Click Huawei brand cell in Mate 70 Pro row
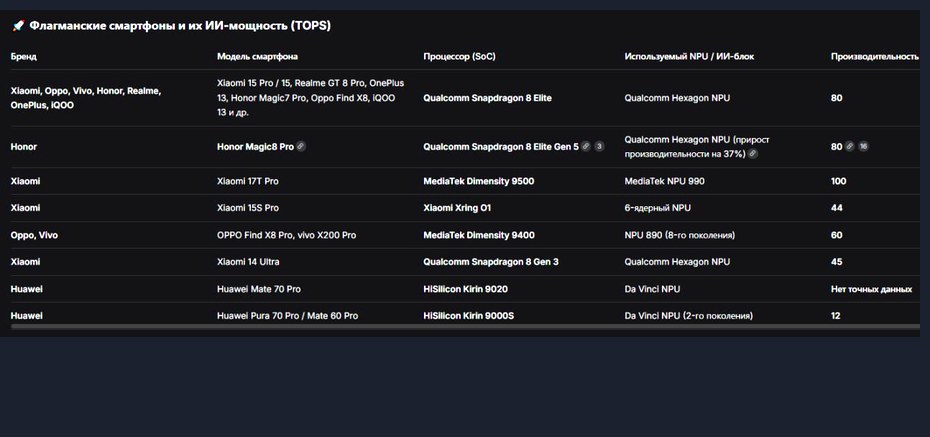This screenshot has height=437, width=930. [27, 289]
